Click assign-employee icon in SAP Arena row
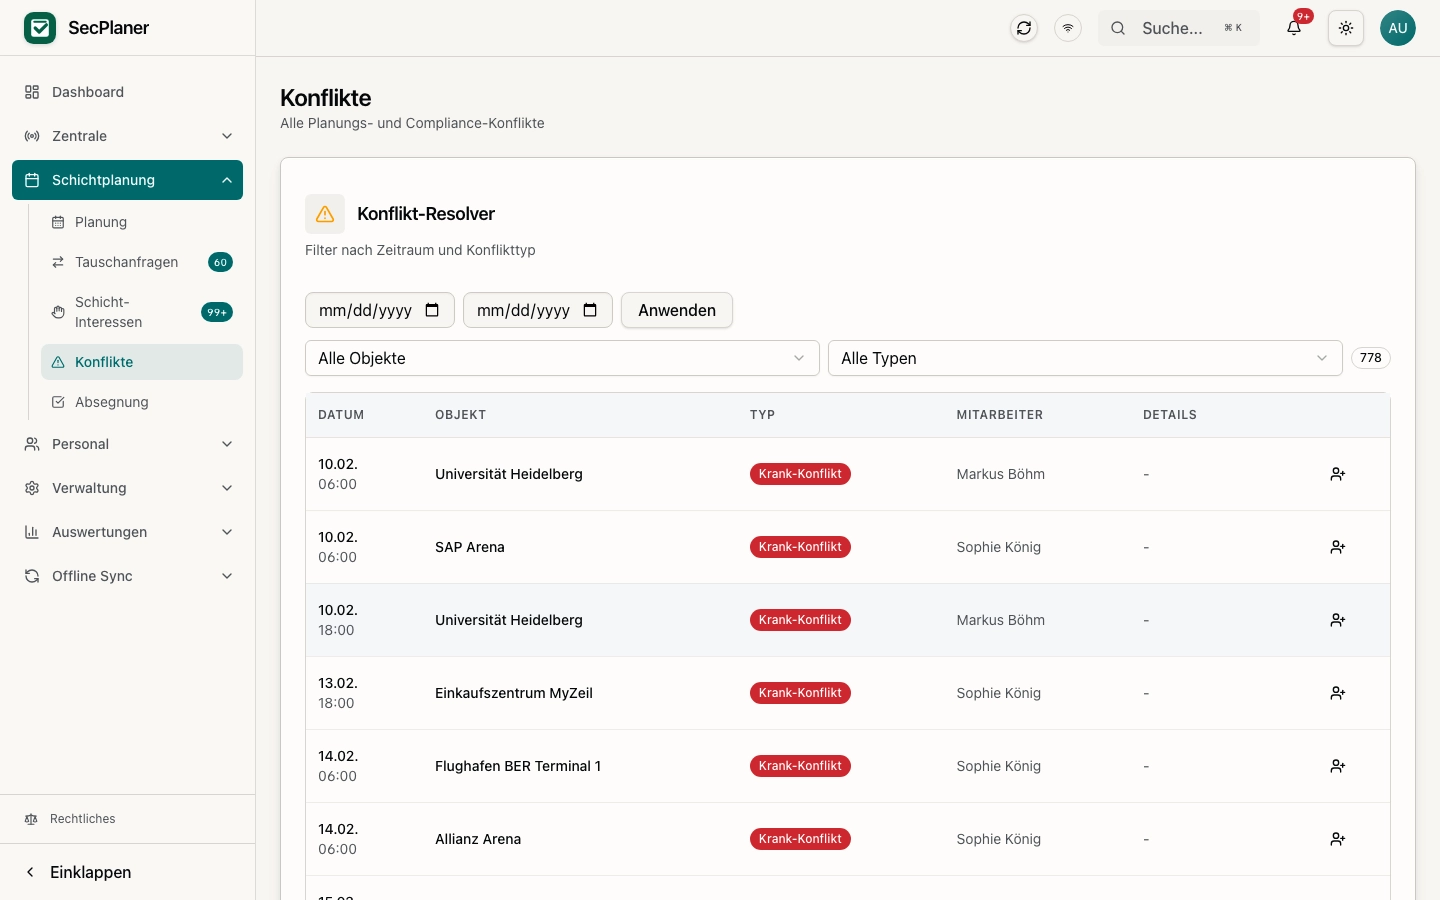 pos(1337,547)
